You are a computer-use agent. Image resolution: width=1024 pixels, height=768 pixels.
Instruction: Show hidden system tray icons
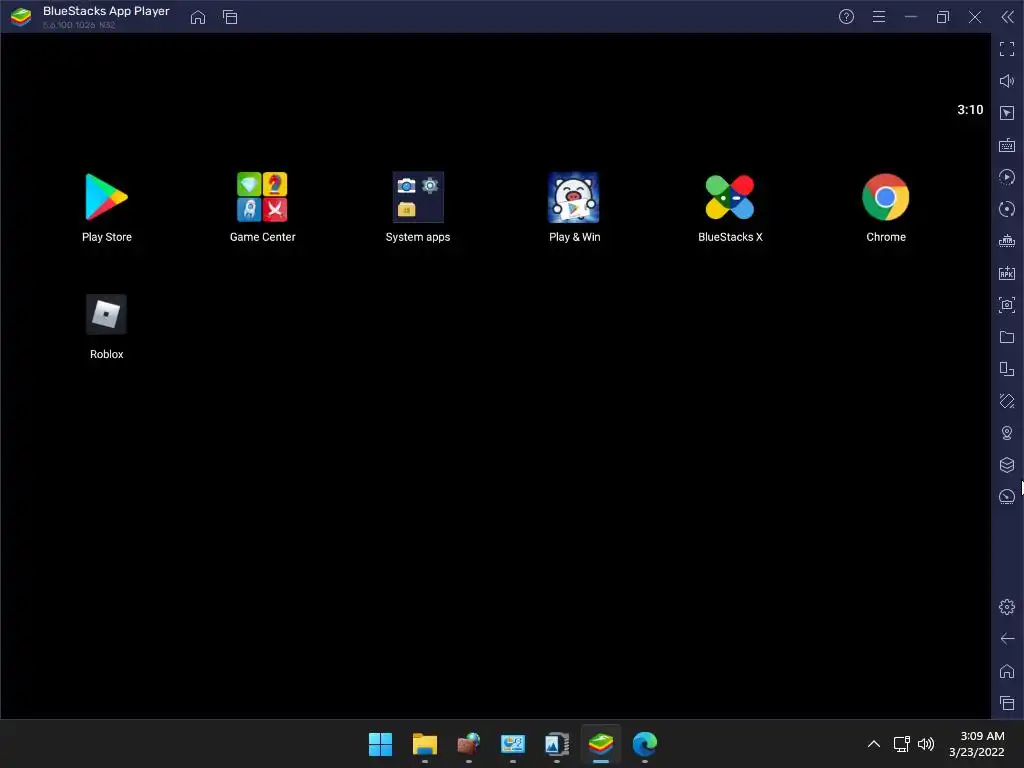(x=874, y=744)
